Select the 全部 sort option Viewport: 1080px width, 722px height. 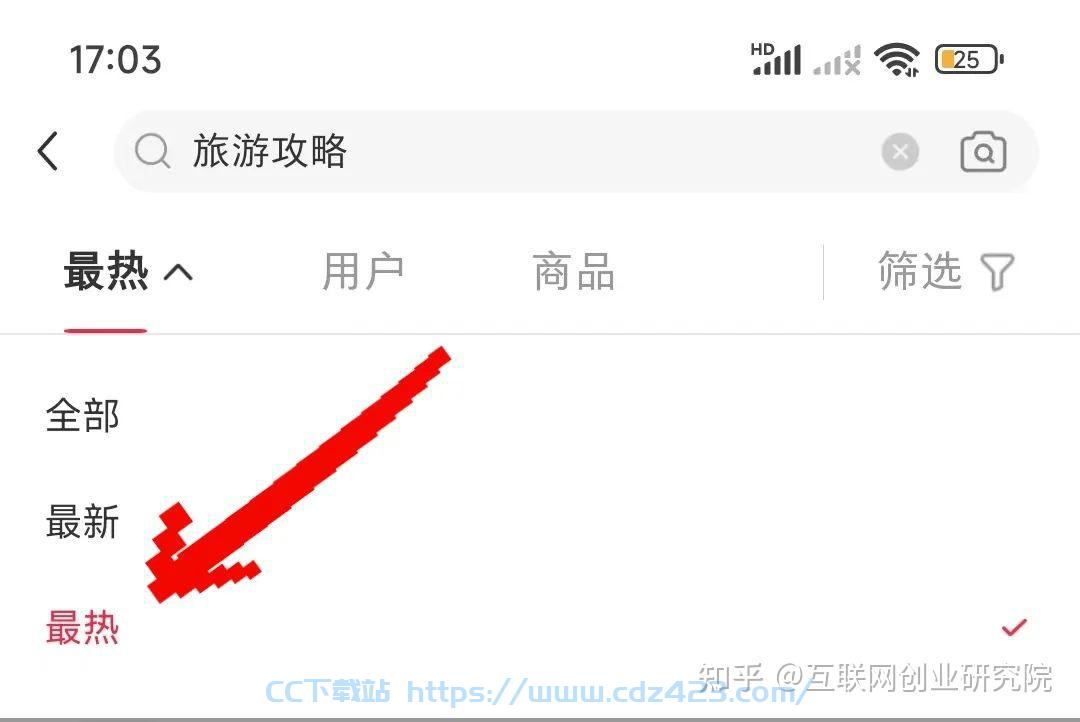click(83, 415)
